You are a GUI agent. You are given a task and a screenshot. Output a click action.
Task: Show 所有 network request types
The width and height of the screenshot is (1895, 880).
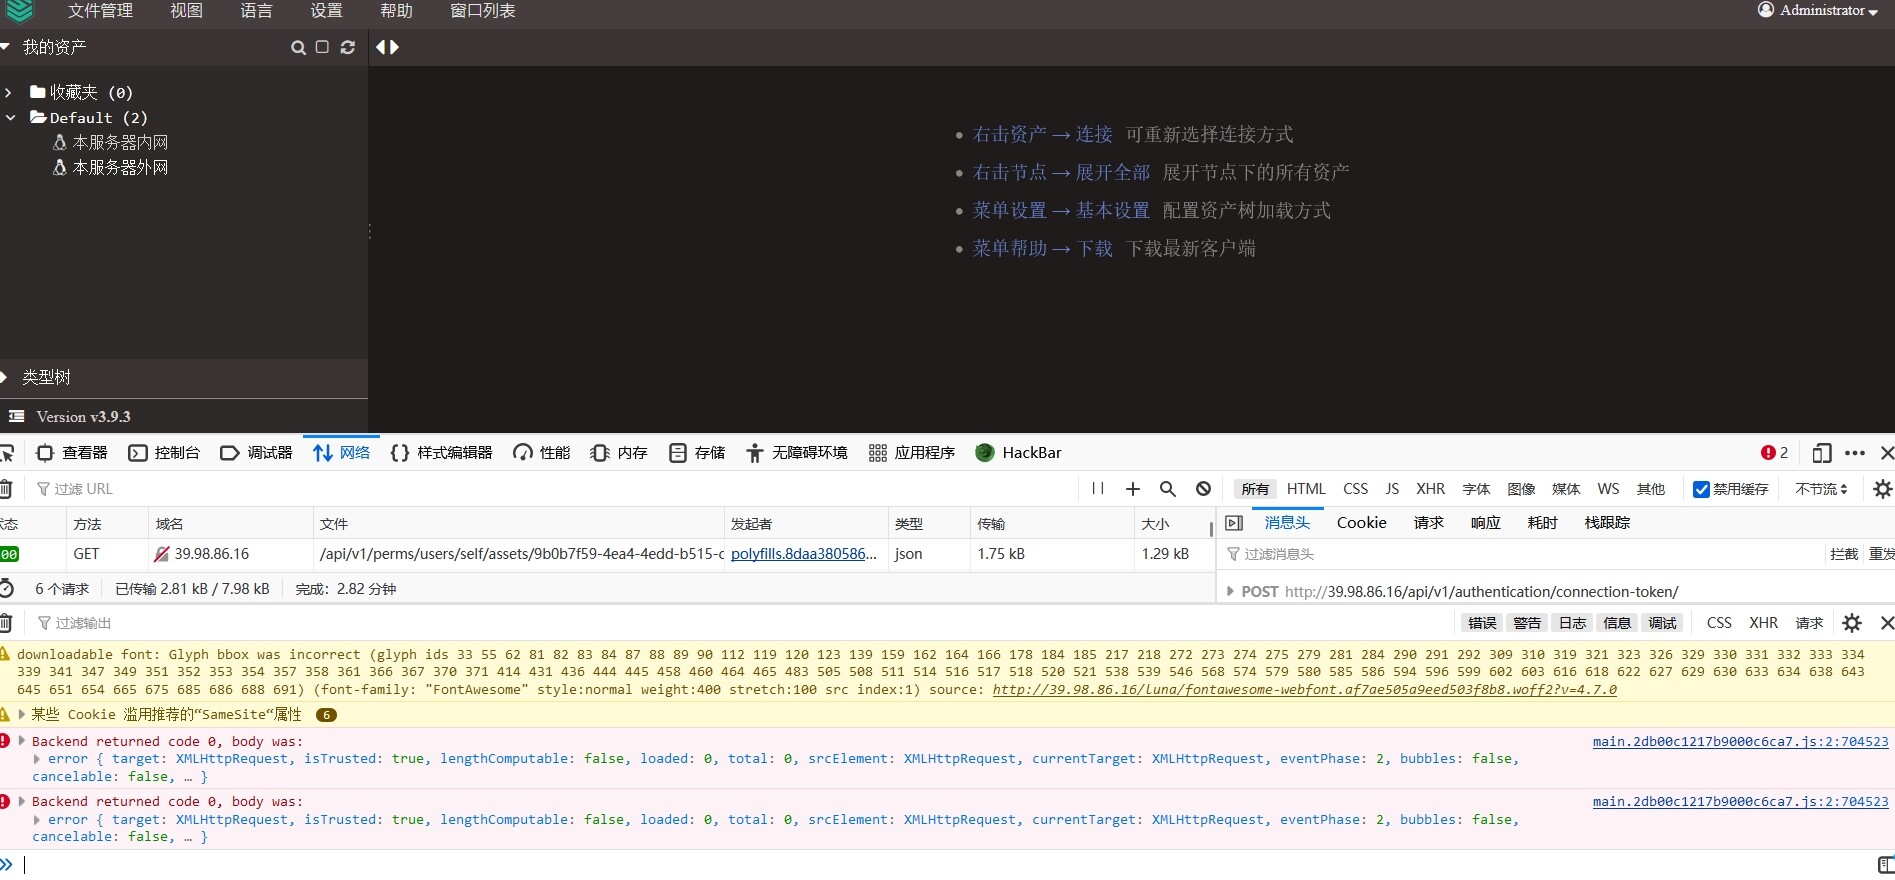[x=1255, y=489]
